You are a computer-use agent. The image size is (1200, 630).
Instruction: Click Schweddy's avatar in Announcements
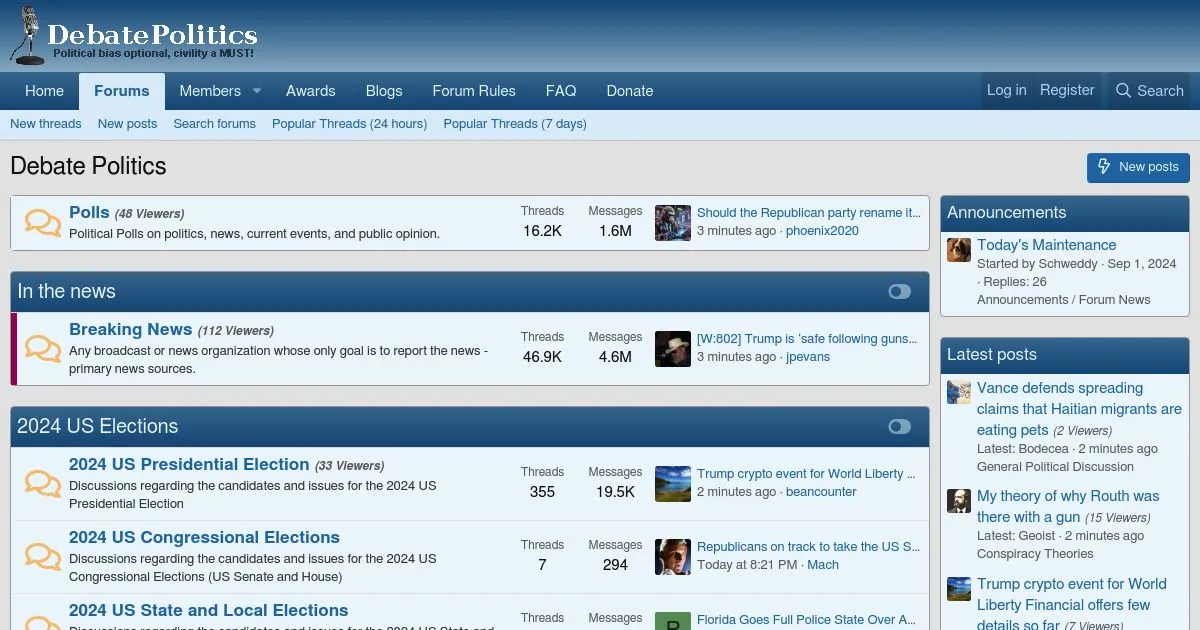point(959,249)
